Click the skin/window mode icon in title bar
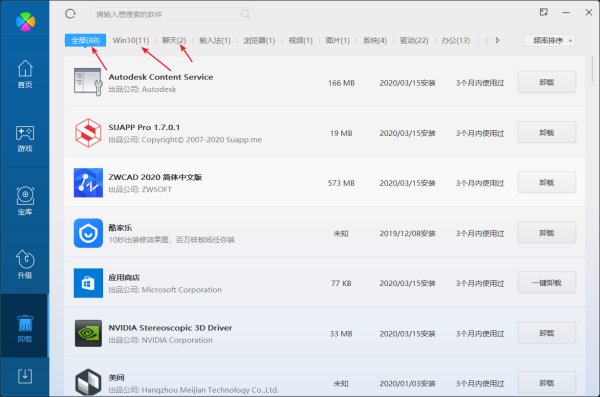Screen dimensions: 600x397 pyautogui.click(x=543, y=12)
